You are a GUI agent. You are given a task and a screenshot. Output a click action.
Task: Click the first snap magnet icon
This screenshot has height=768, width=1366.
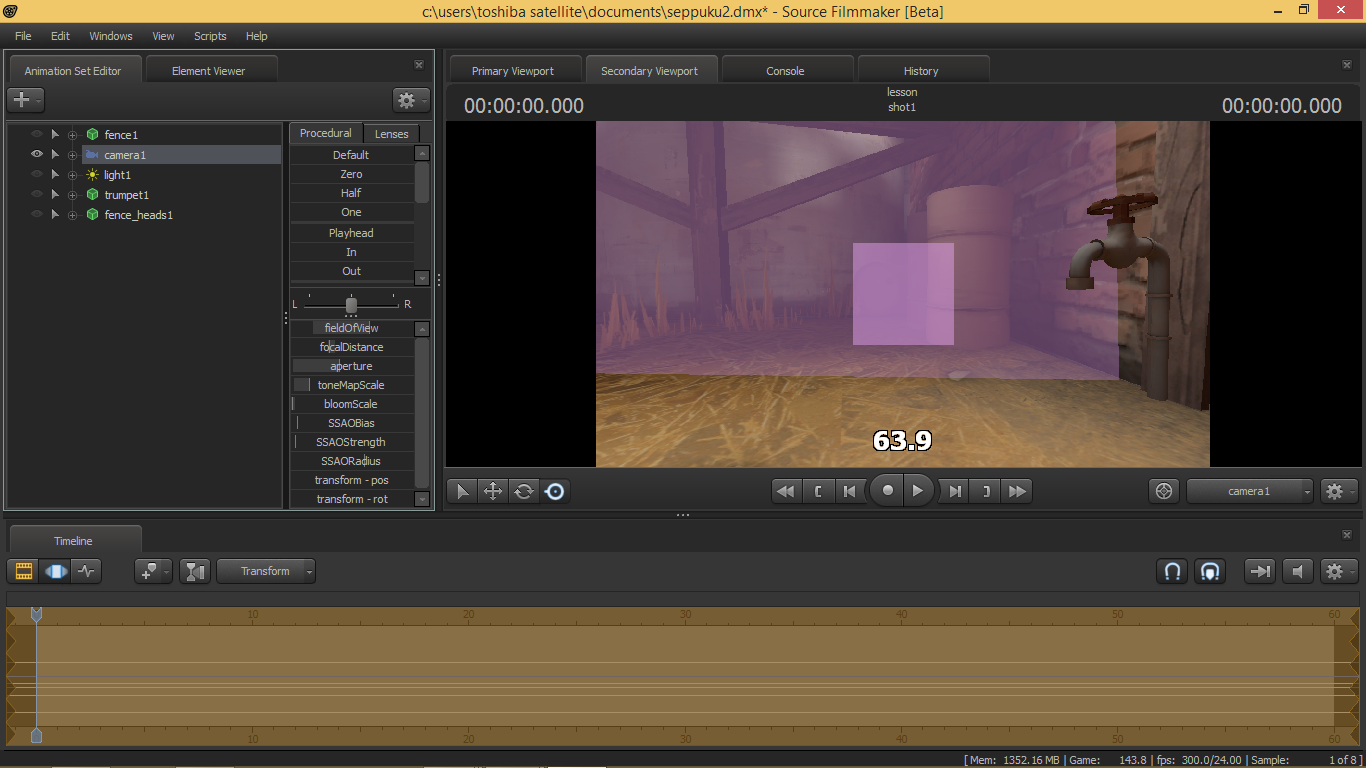(1173, 571)
